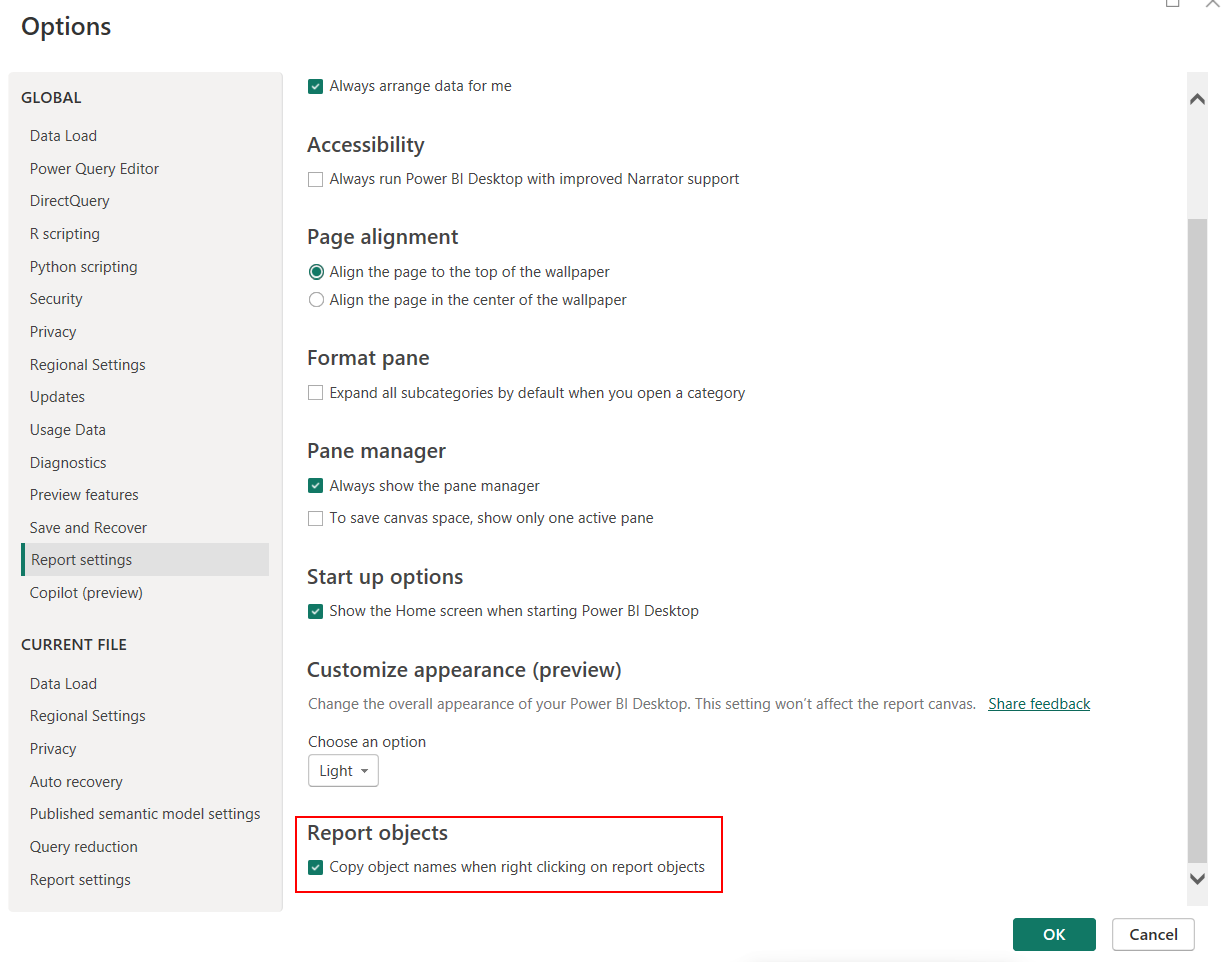This screenshot has height=962, width=1223.
Task: Select "Align the page to the top" option
Action: 316,271
